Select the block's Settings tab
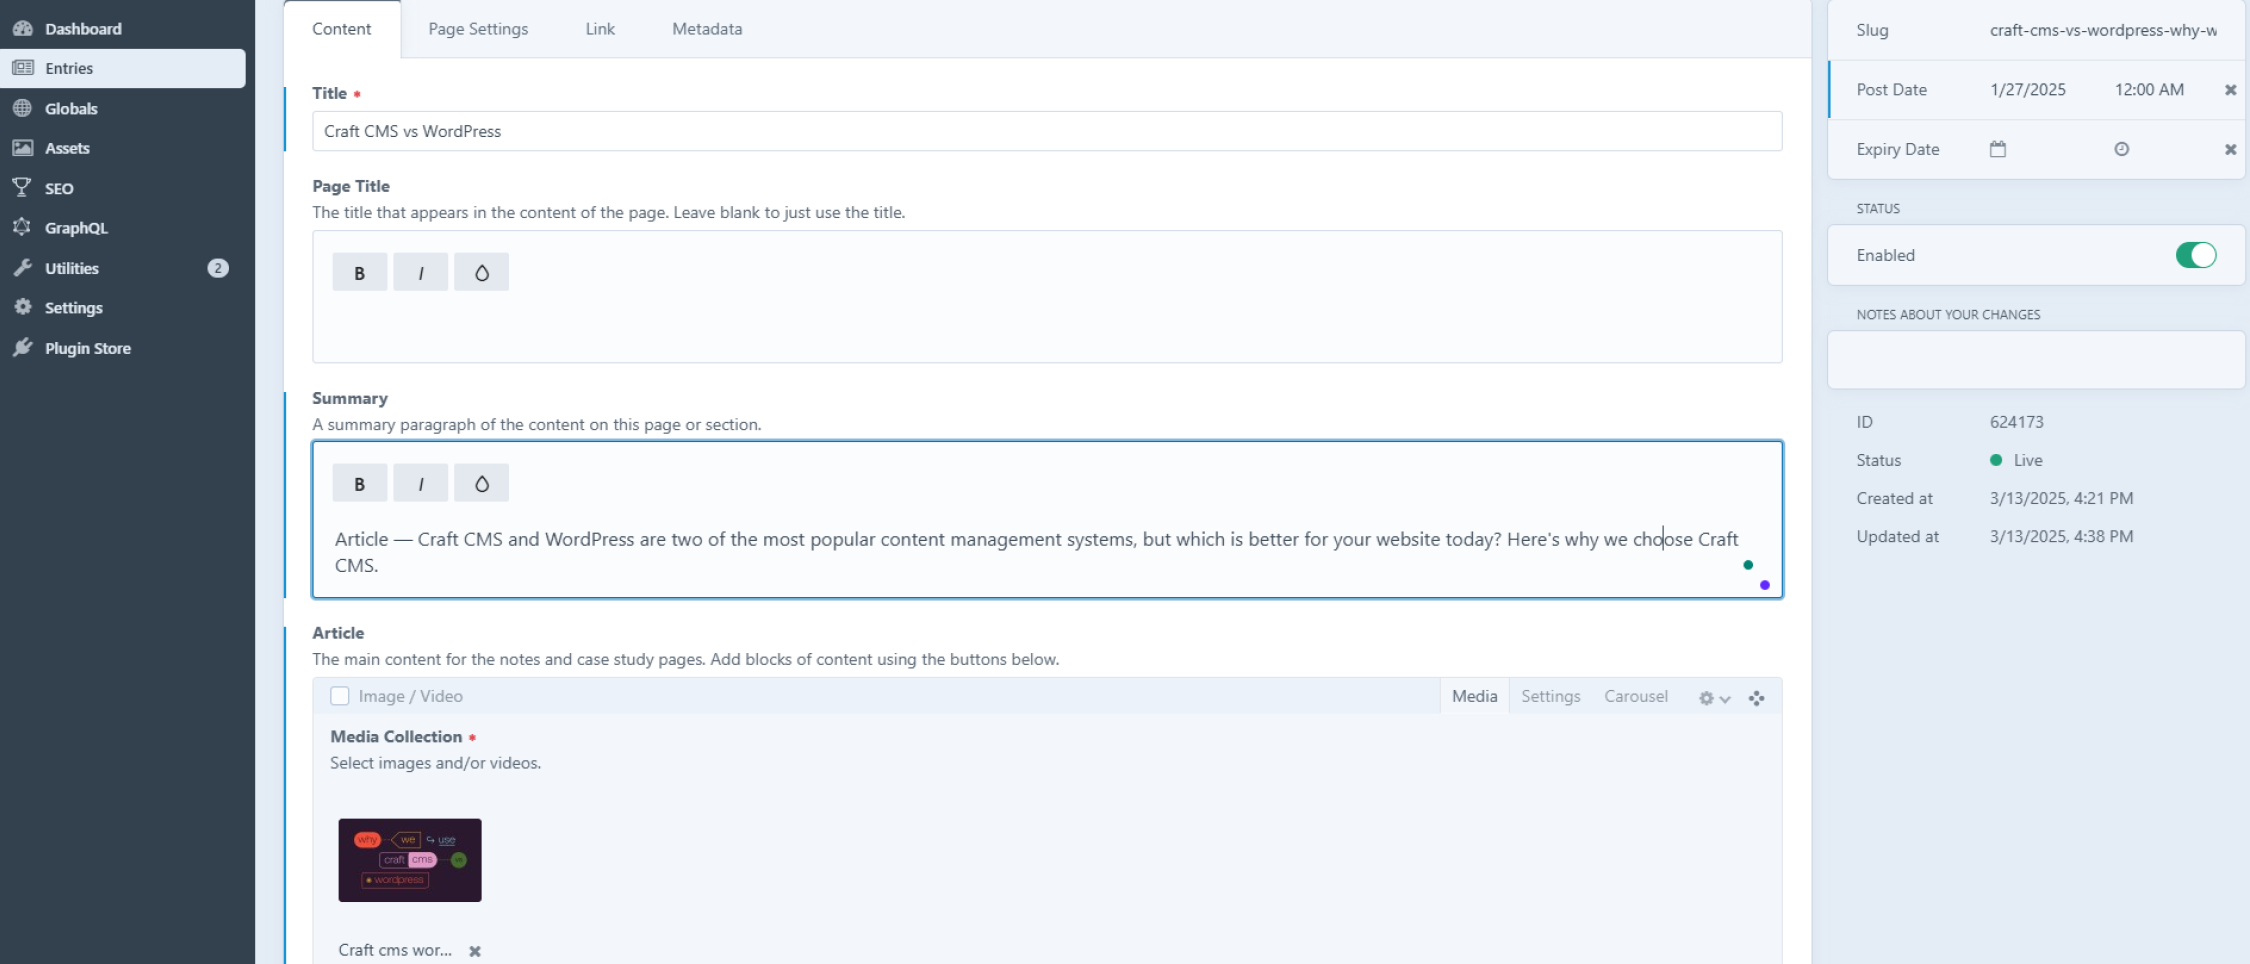Image resolution: width=2250 pixels, height=964 pixels. tap(1550, 696)
